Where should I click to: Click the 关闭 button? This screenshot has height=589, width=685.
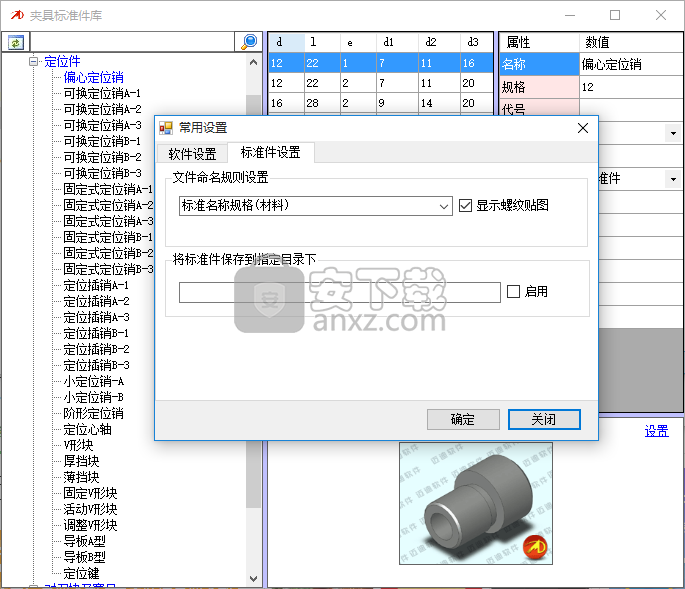pyautogui.click(x=544, y=419)
